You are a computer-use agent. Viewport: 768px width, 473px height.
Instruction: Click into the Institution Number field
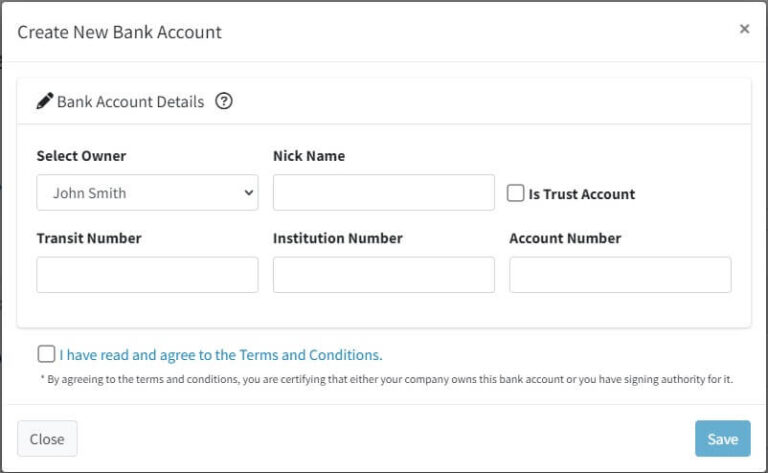(x=384, y=275)
